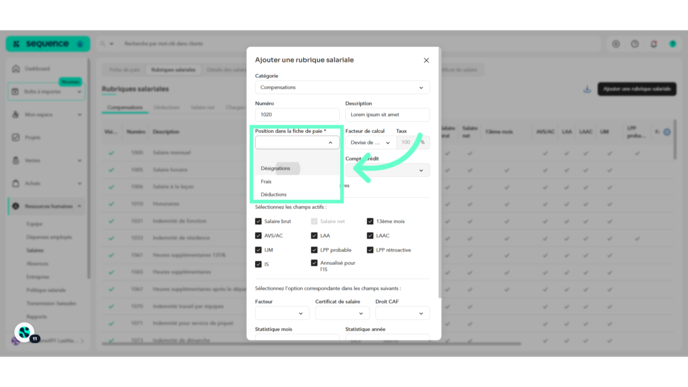Open Absences submenu item
This screenshot has width=688, height=387.
(x=37, y=264)
